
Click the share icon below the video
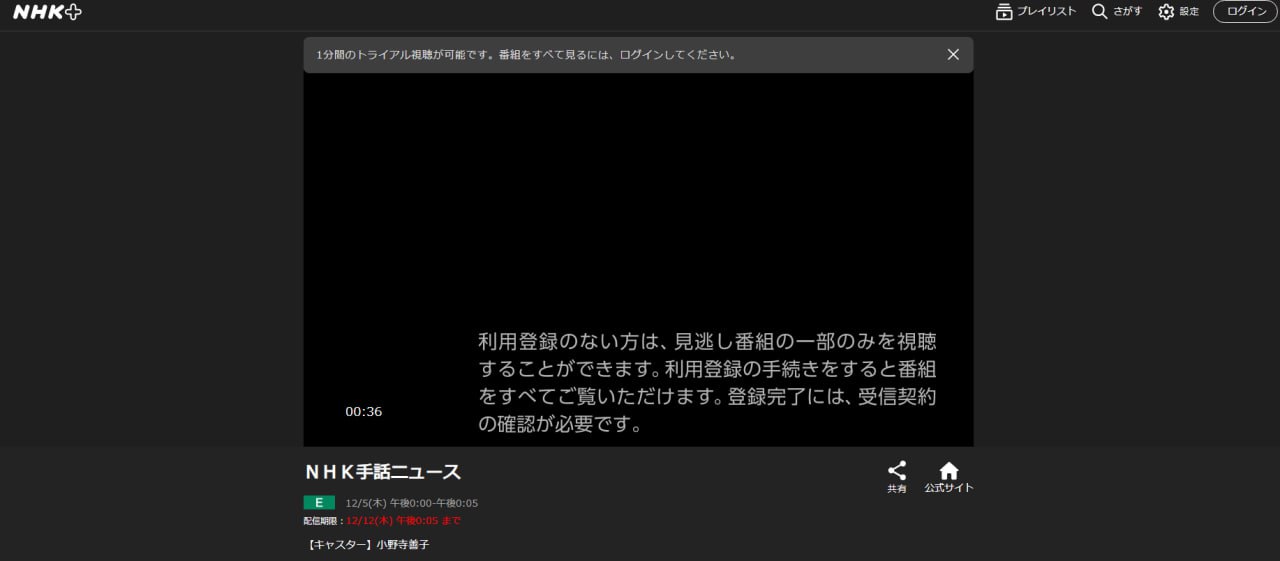pyautogui.click(x=897, y=470)
